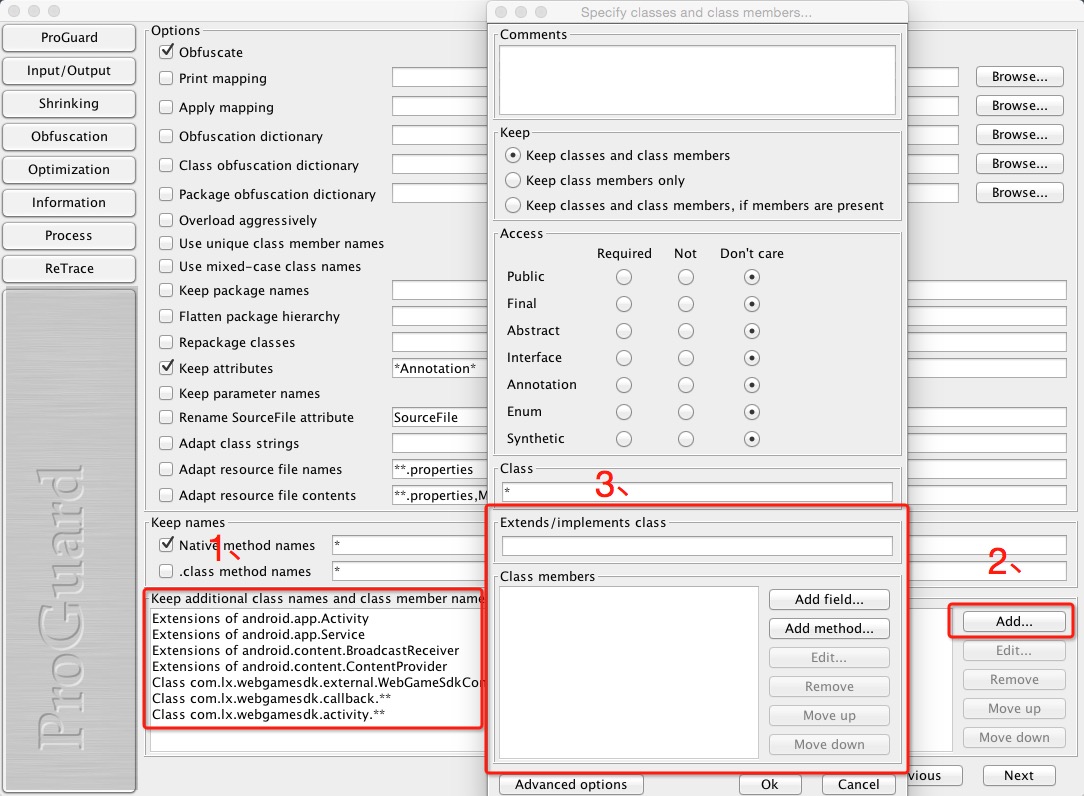Set Annotation to Don't care
Image resolution: width=1084 pixels, height=796 pixels.
[x=752, y=385]
